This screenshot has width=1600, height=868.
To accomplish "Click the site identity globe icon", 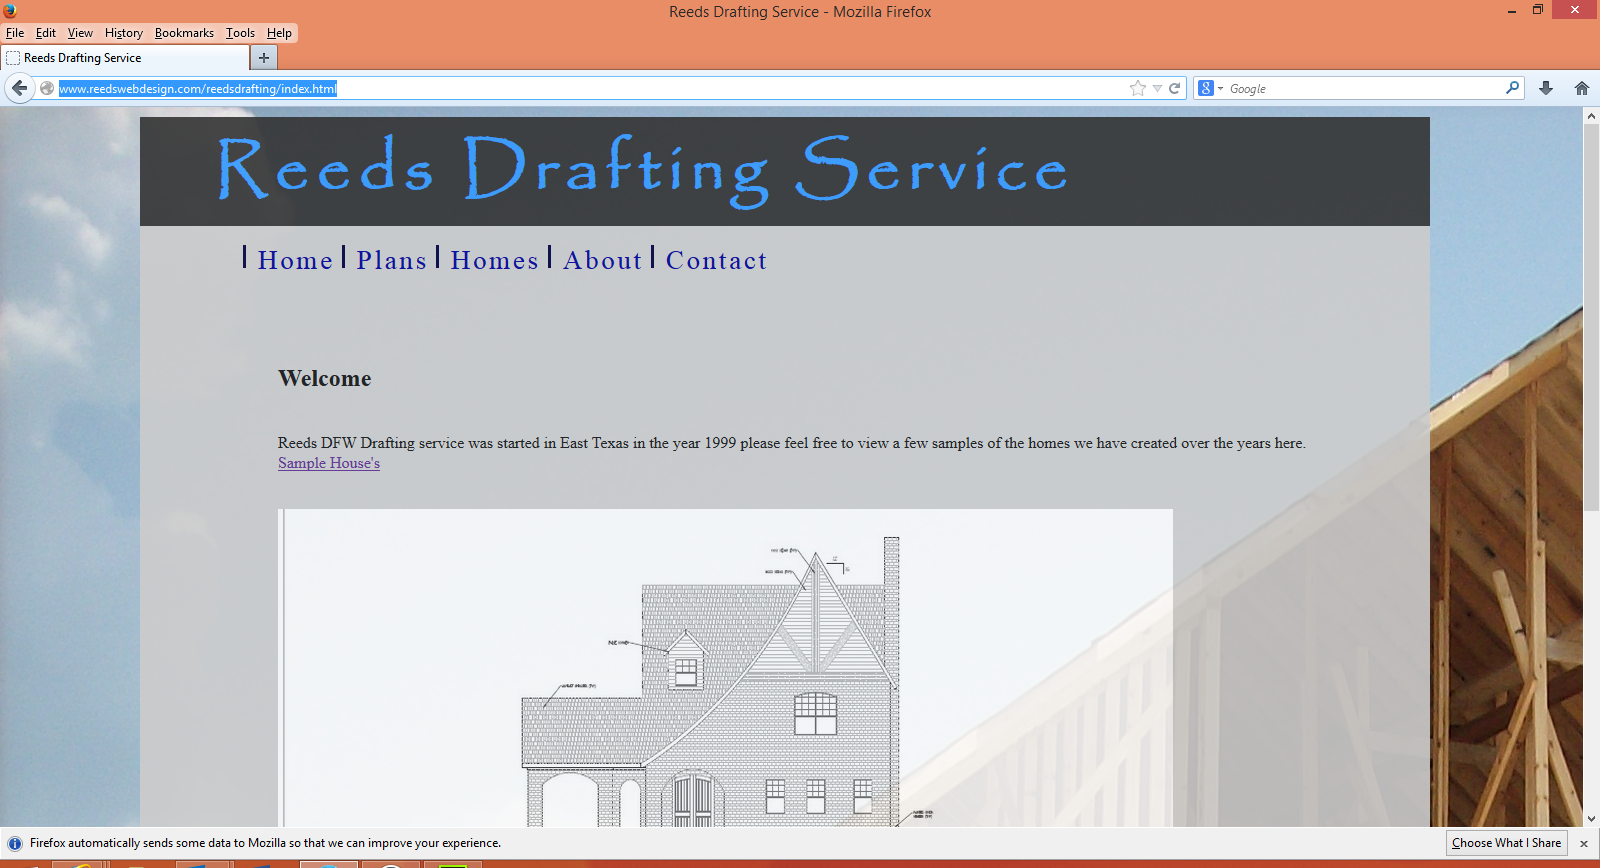I will [47, 88].
